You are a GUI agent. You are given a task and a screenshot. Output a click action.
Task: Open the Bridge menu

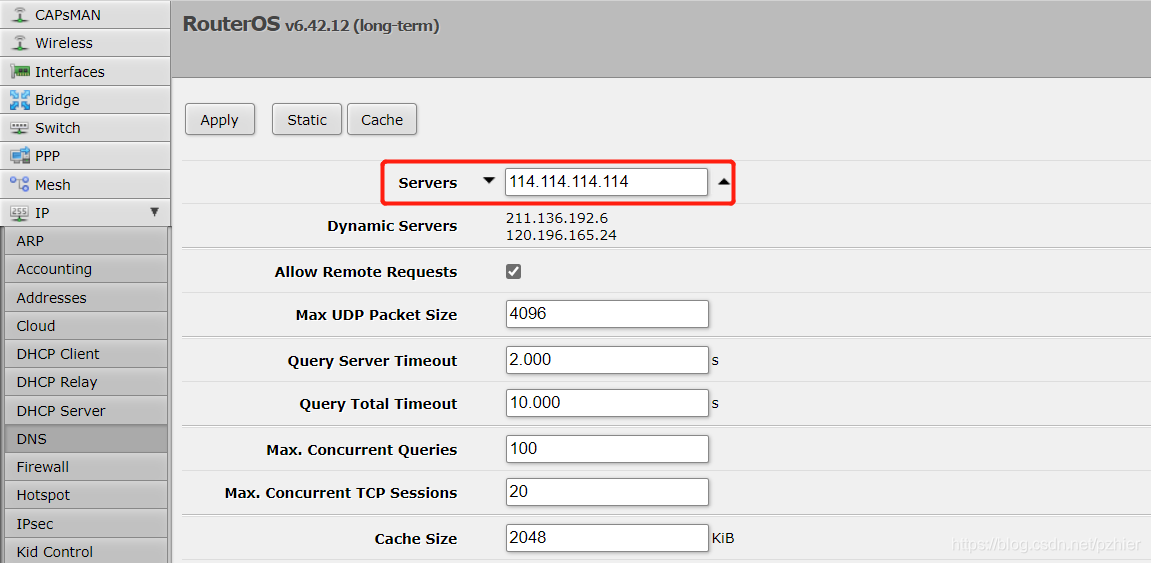(x=85, y=100)
